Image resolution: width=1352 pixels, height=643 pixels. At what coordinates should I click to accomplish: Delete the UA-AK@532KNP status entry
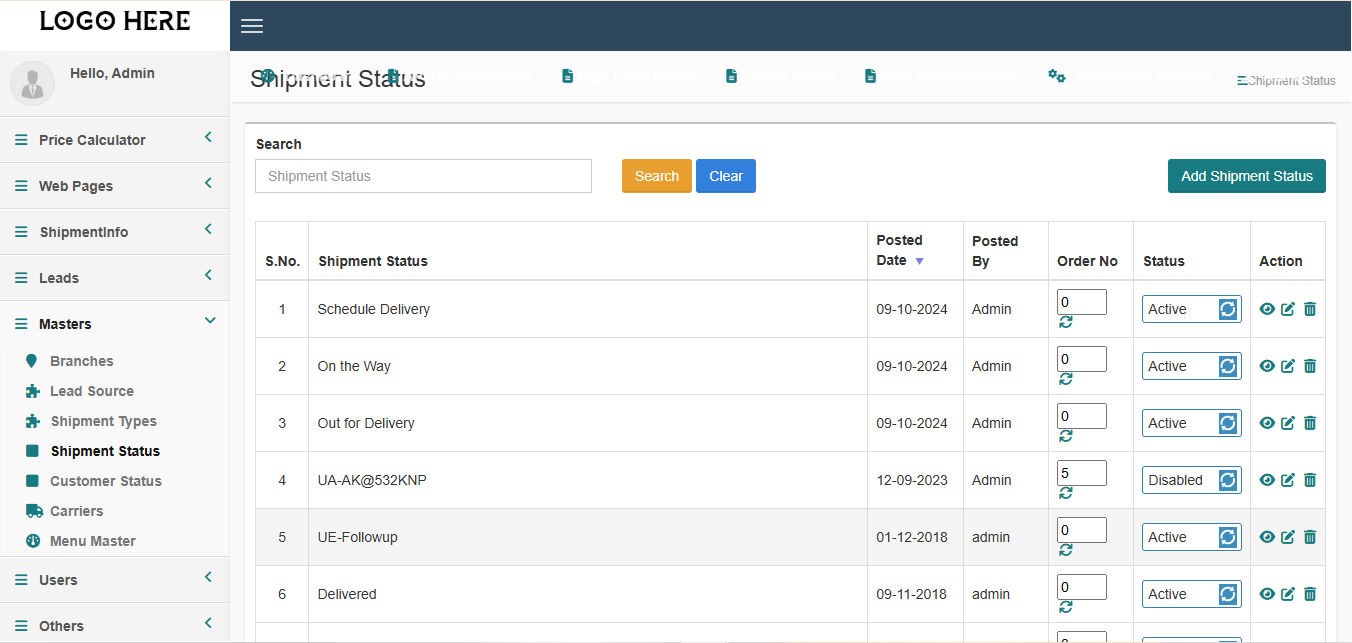pos(1310,480)
